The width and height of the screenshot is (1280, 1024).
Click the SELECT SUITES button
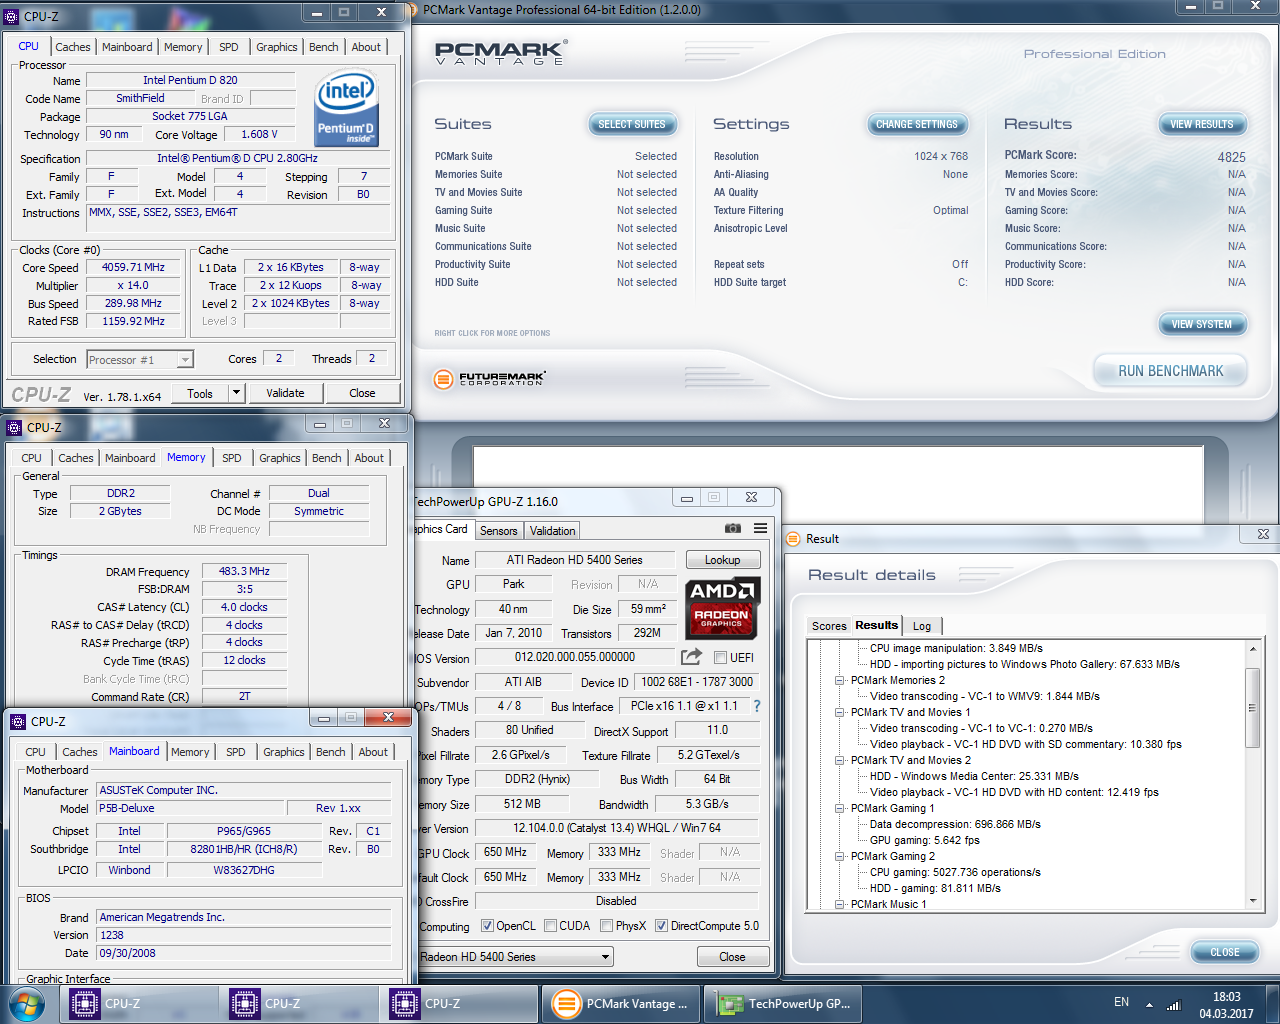coord(632,124)
